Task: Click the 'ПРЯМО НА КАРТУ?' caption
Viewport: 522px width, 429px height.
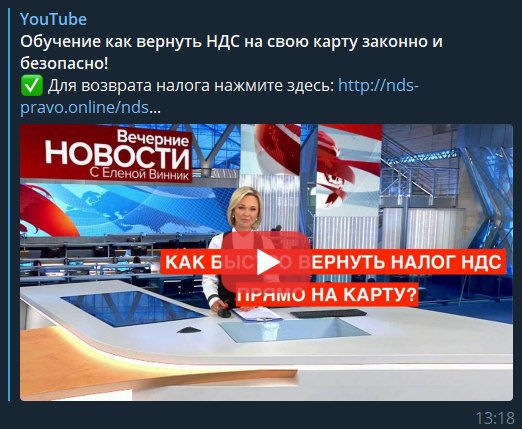Action: (x=327, y=294)
